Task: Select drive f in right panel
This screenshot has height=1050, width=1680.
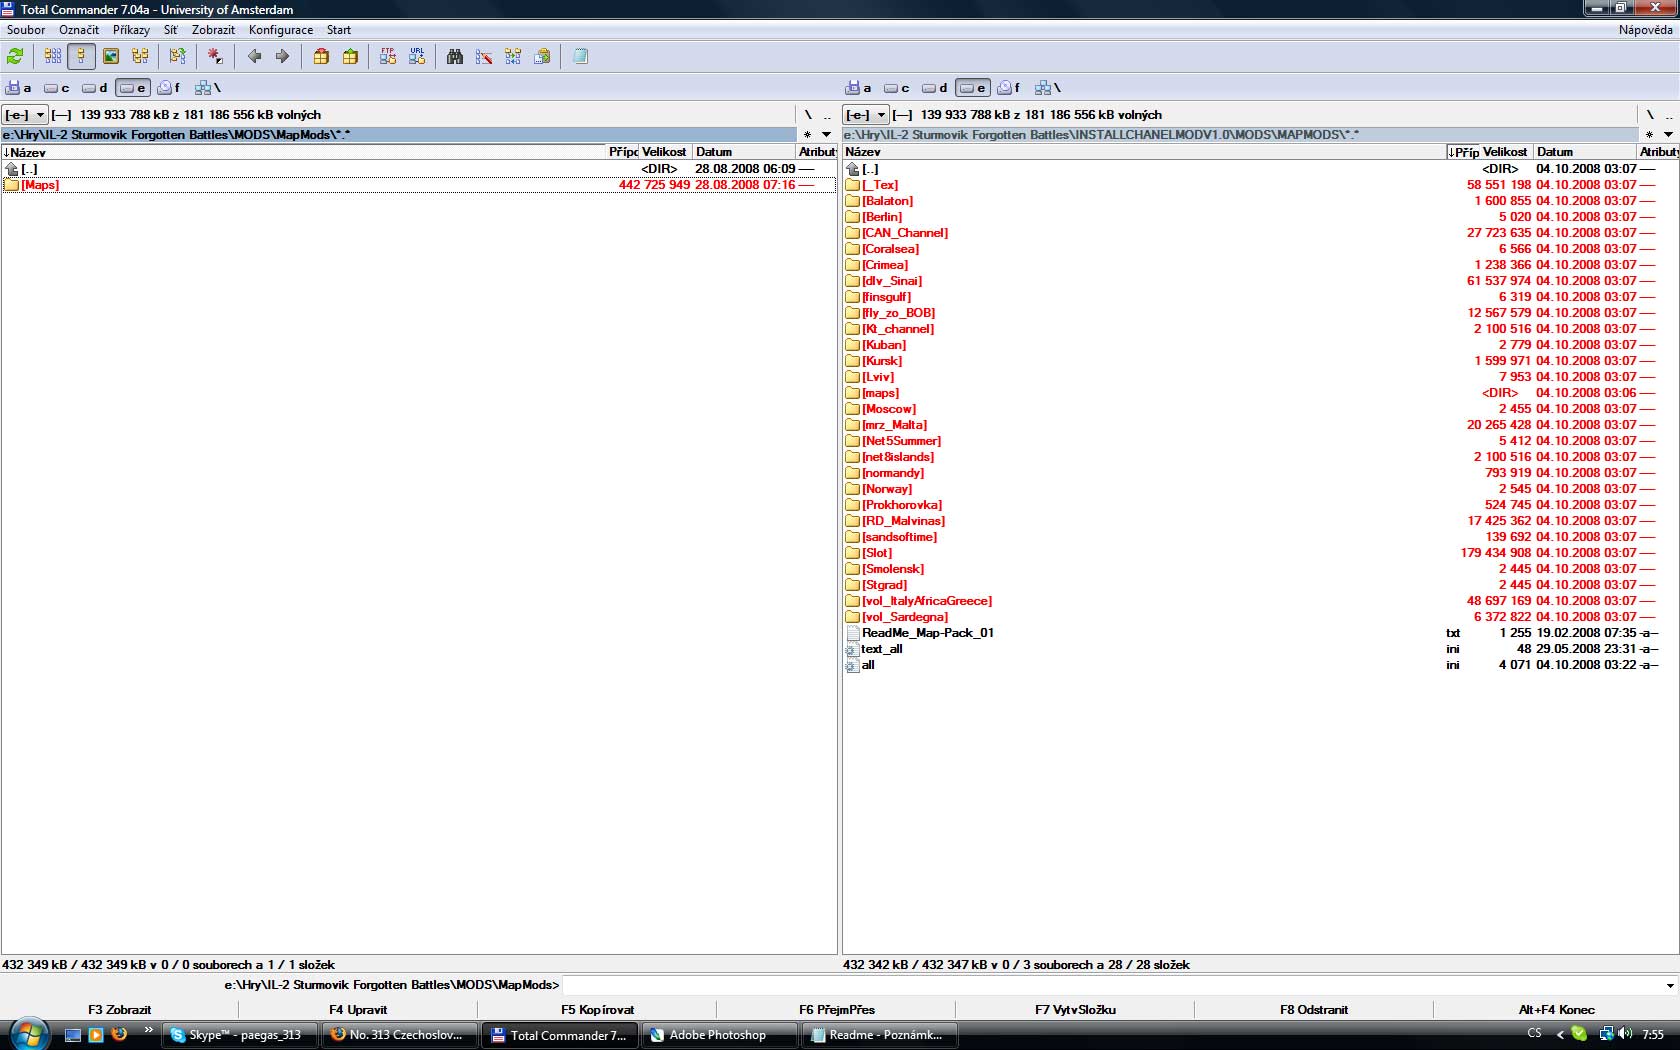Action: coord(1009,88)
